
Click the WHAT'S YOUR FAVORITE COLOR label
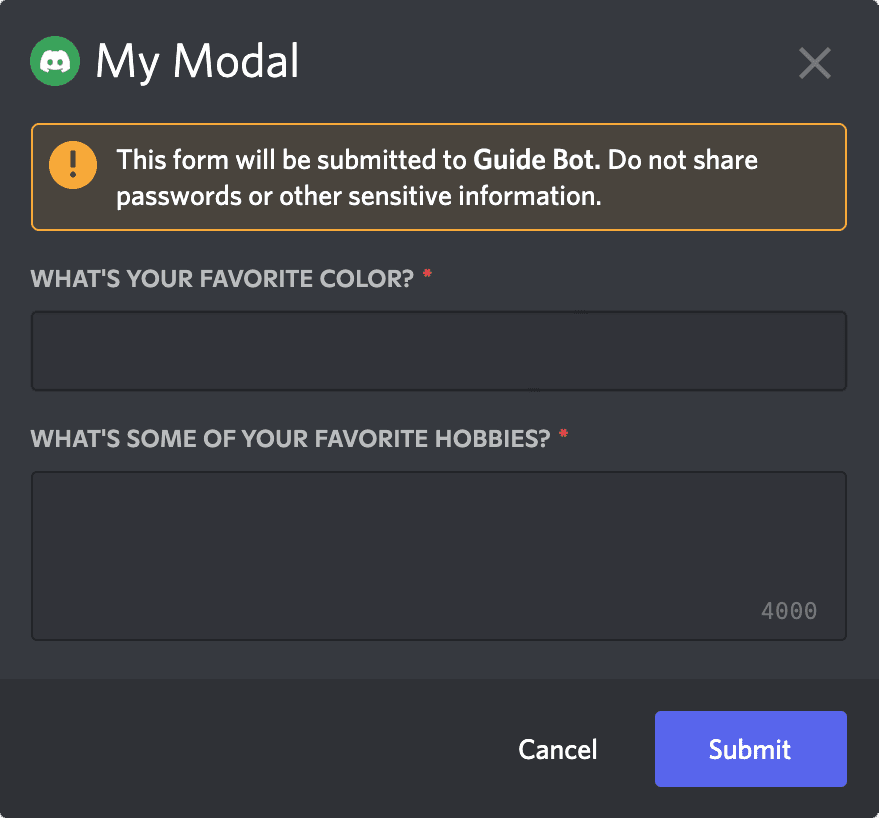[220, 278]
